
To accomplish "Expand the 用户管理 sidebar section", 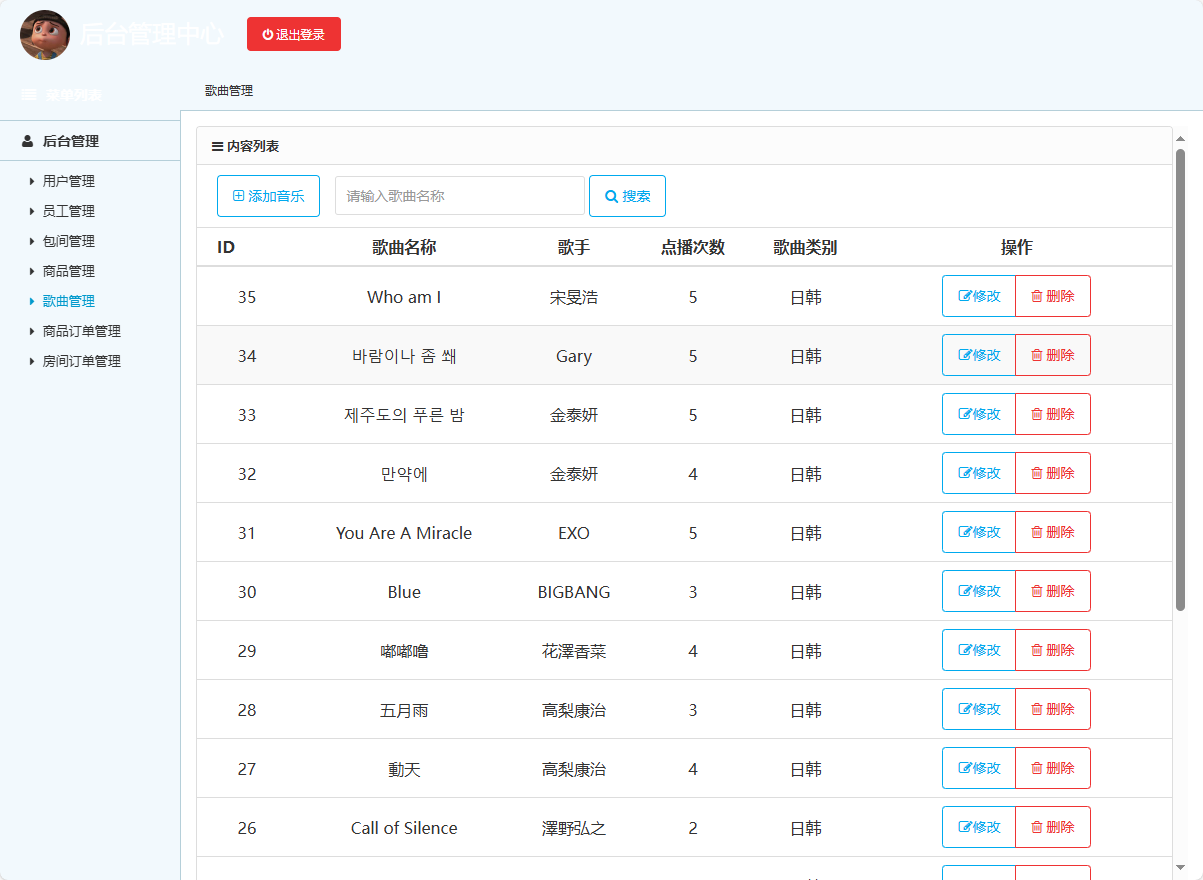I will (70, 181).
